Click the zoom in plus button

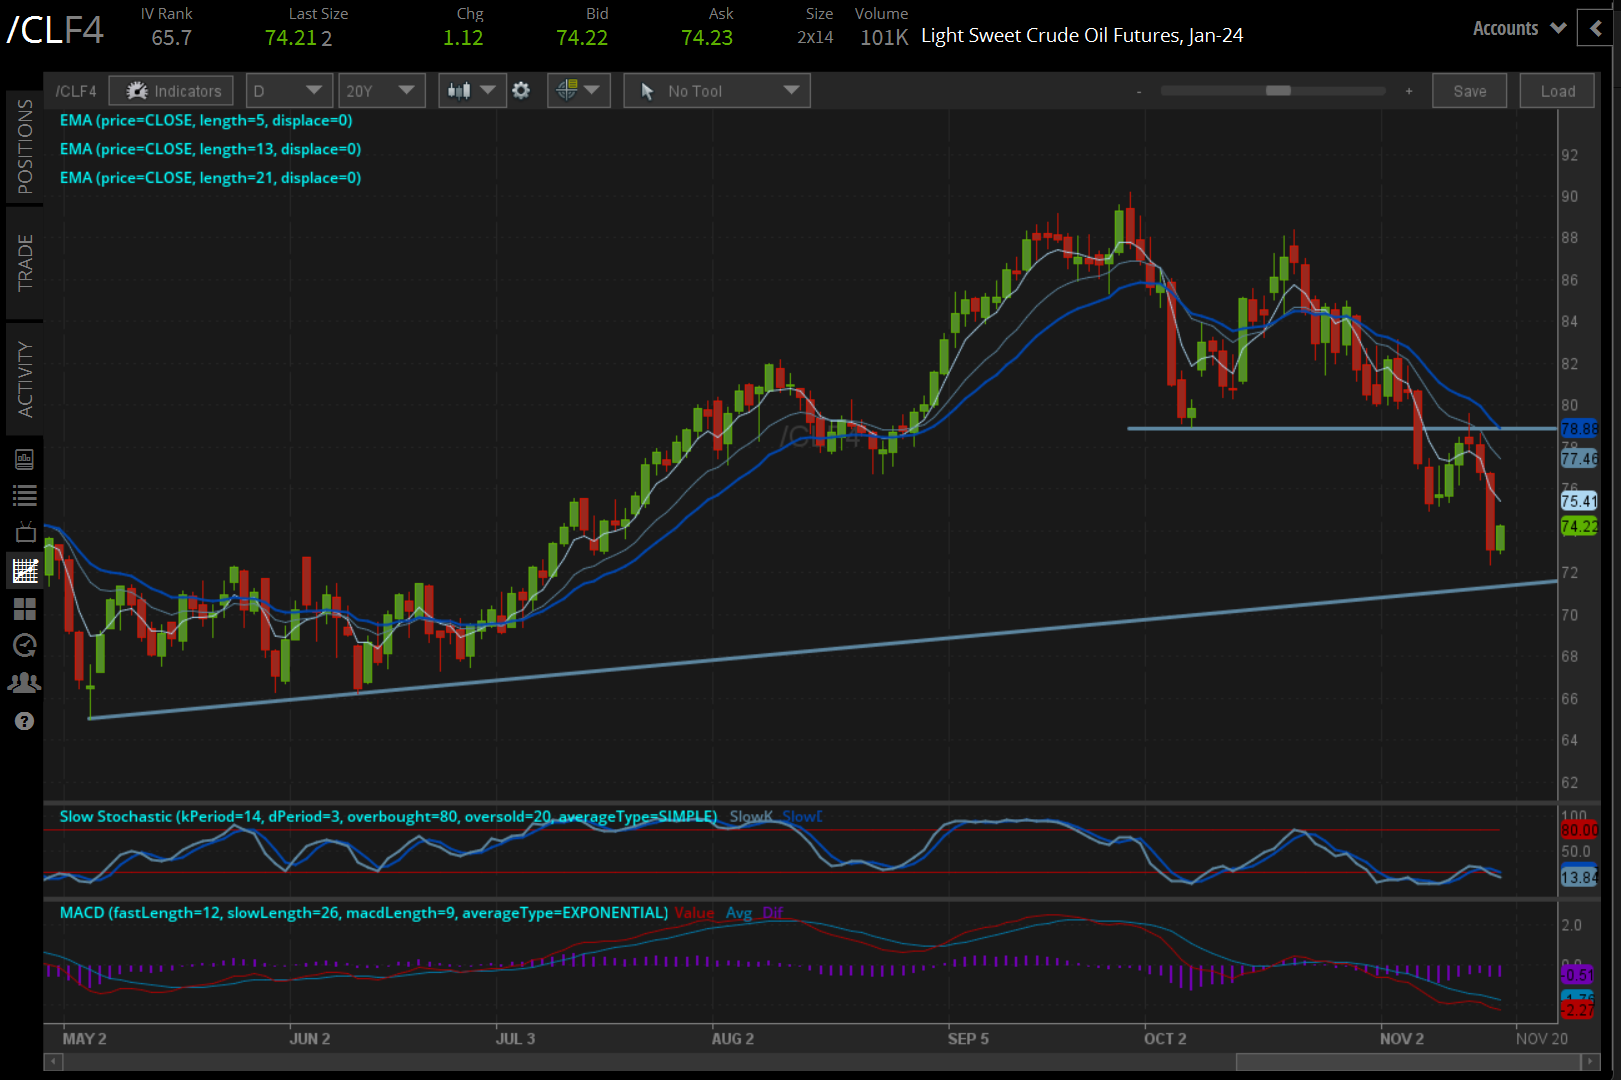(x=1409, y=91)
